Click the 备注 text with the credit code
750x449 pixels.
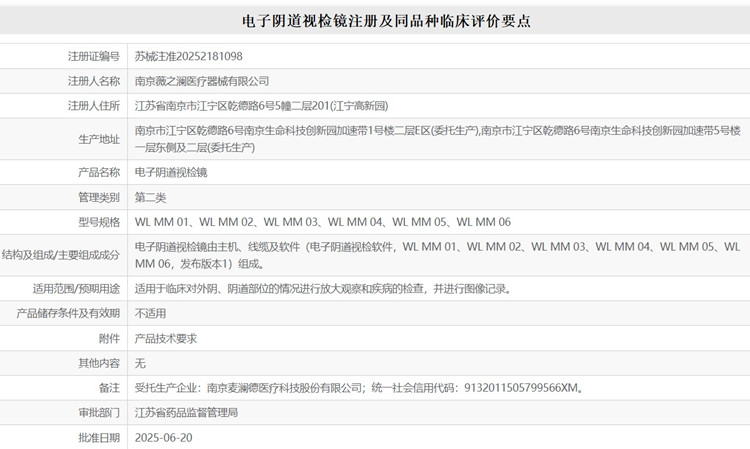pyautogui.click(x=358, y=388)
